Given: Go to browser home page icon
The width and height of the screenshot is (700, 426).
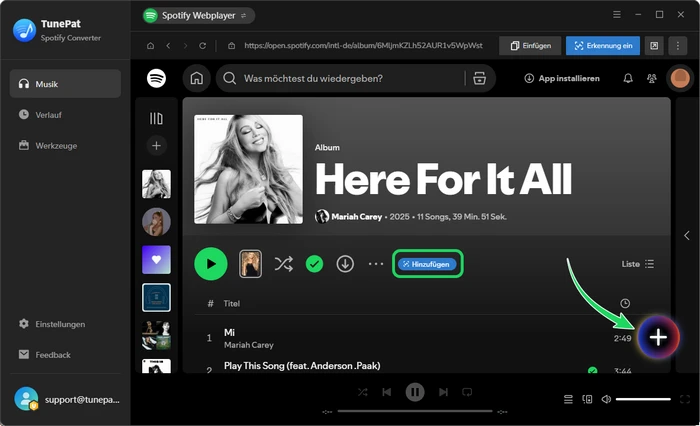Looking at the screenshot, I should [x=150, y=46].
